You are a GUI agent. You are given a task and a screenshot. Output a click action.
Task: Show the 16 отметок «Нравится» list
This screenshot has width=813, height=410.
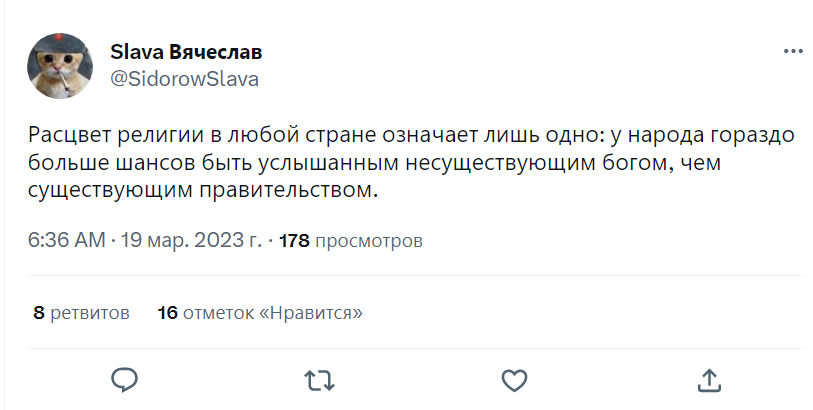tap(260, 313)
